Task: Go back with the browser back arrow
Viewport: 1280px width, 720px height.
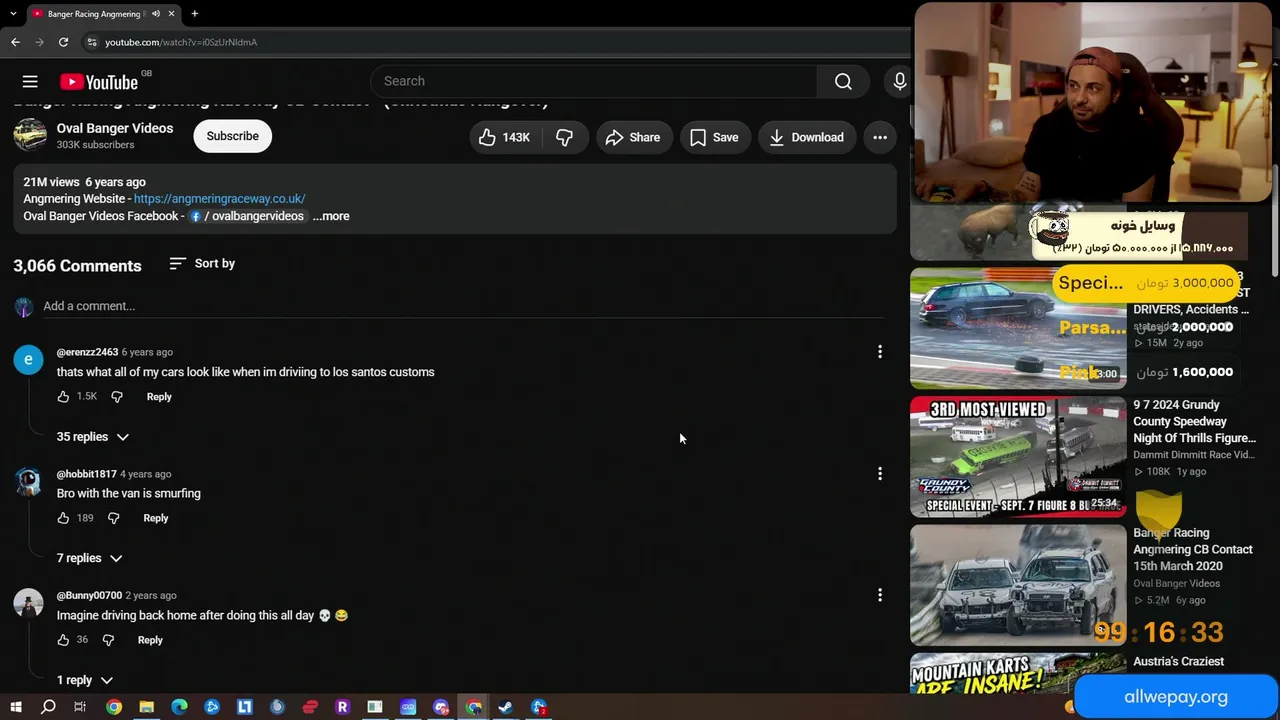Action: tap(15, 42)
